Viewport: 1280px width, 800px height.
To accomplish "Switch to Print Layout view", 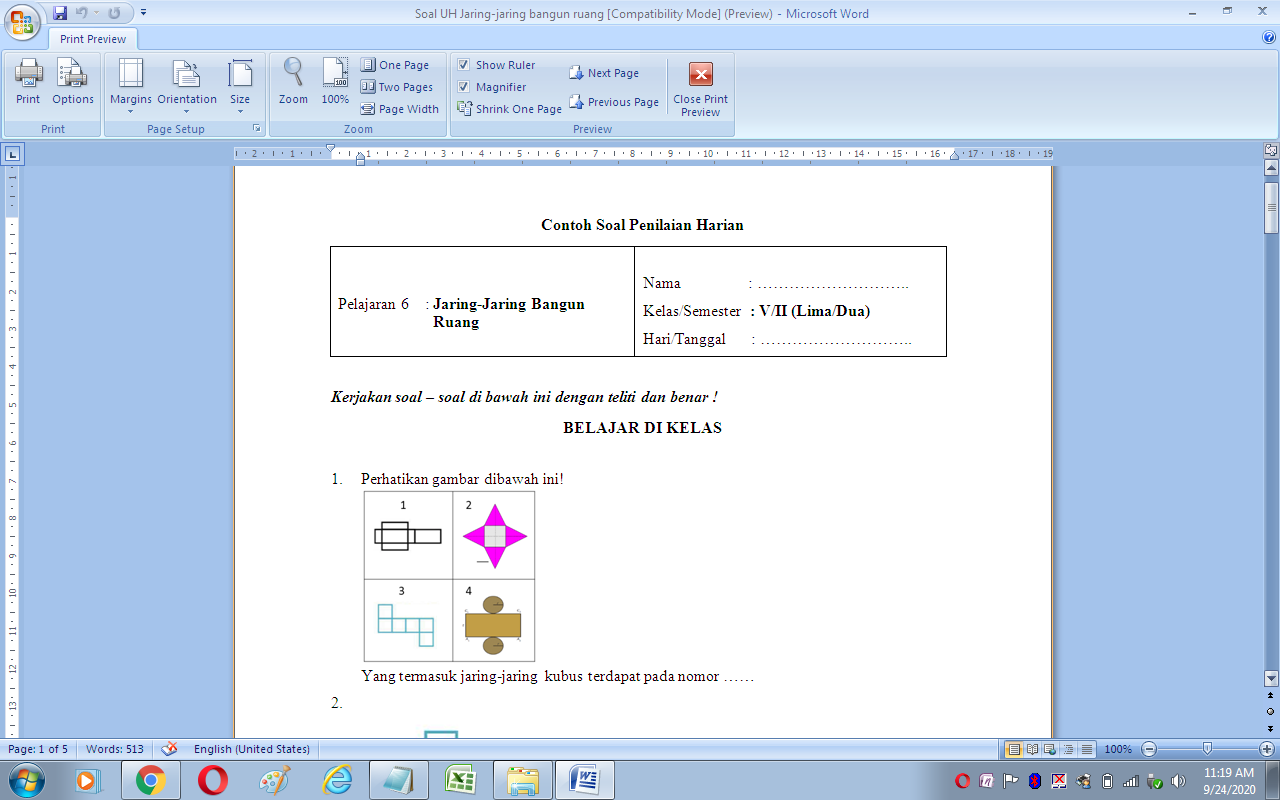I will click(1014, 749).
